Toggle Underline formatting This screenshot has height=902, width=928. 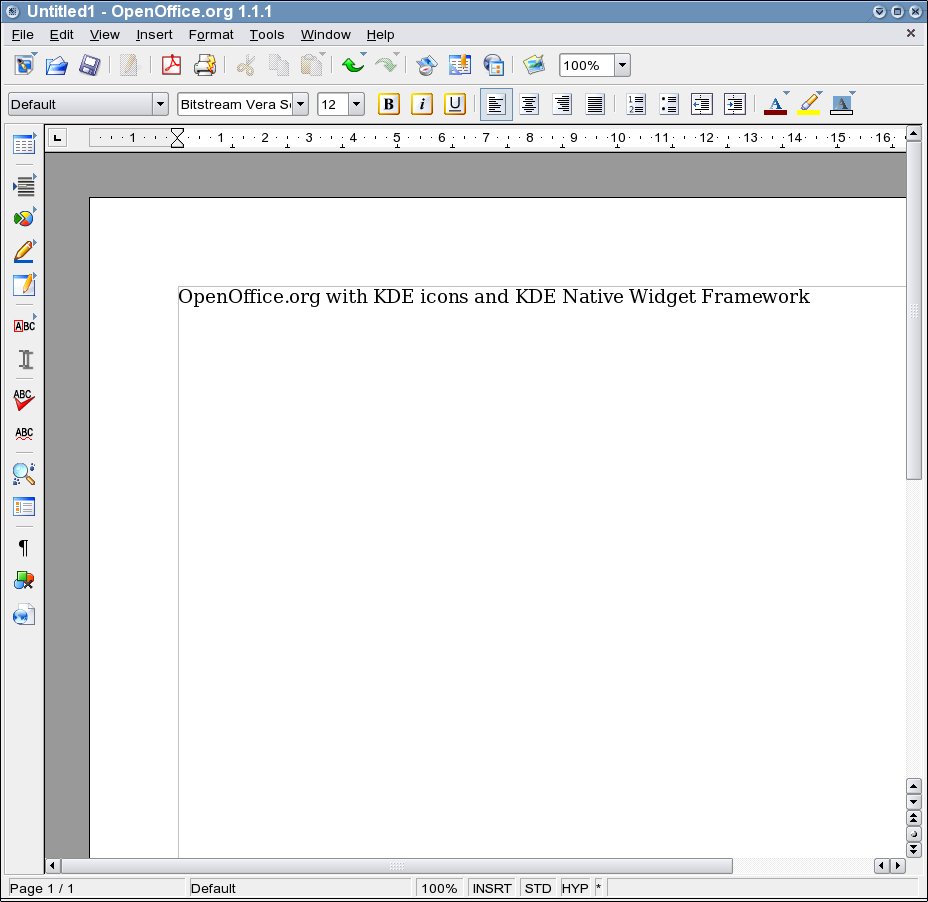point(455,104)
